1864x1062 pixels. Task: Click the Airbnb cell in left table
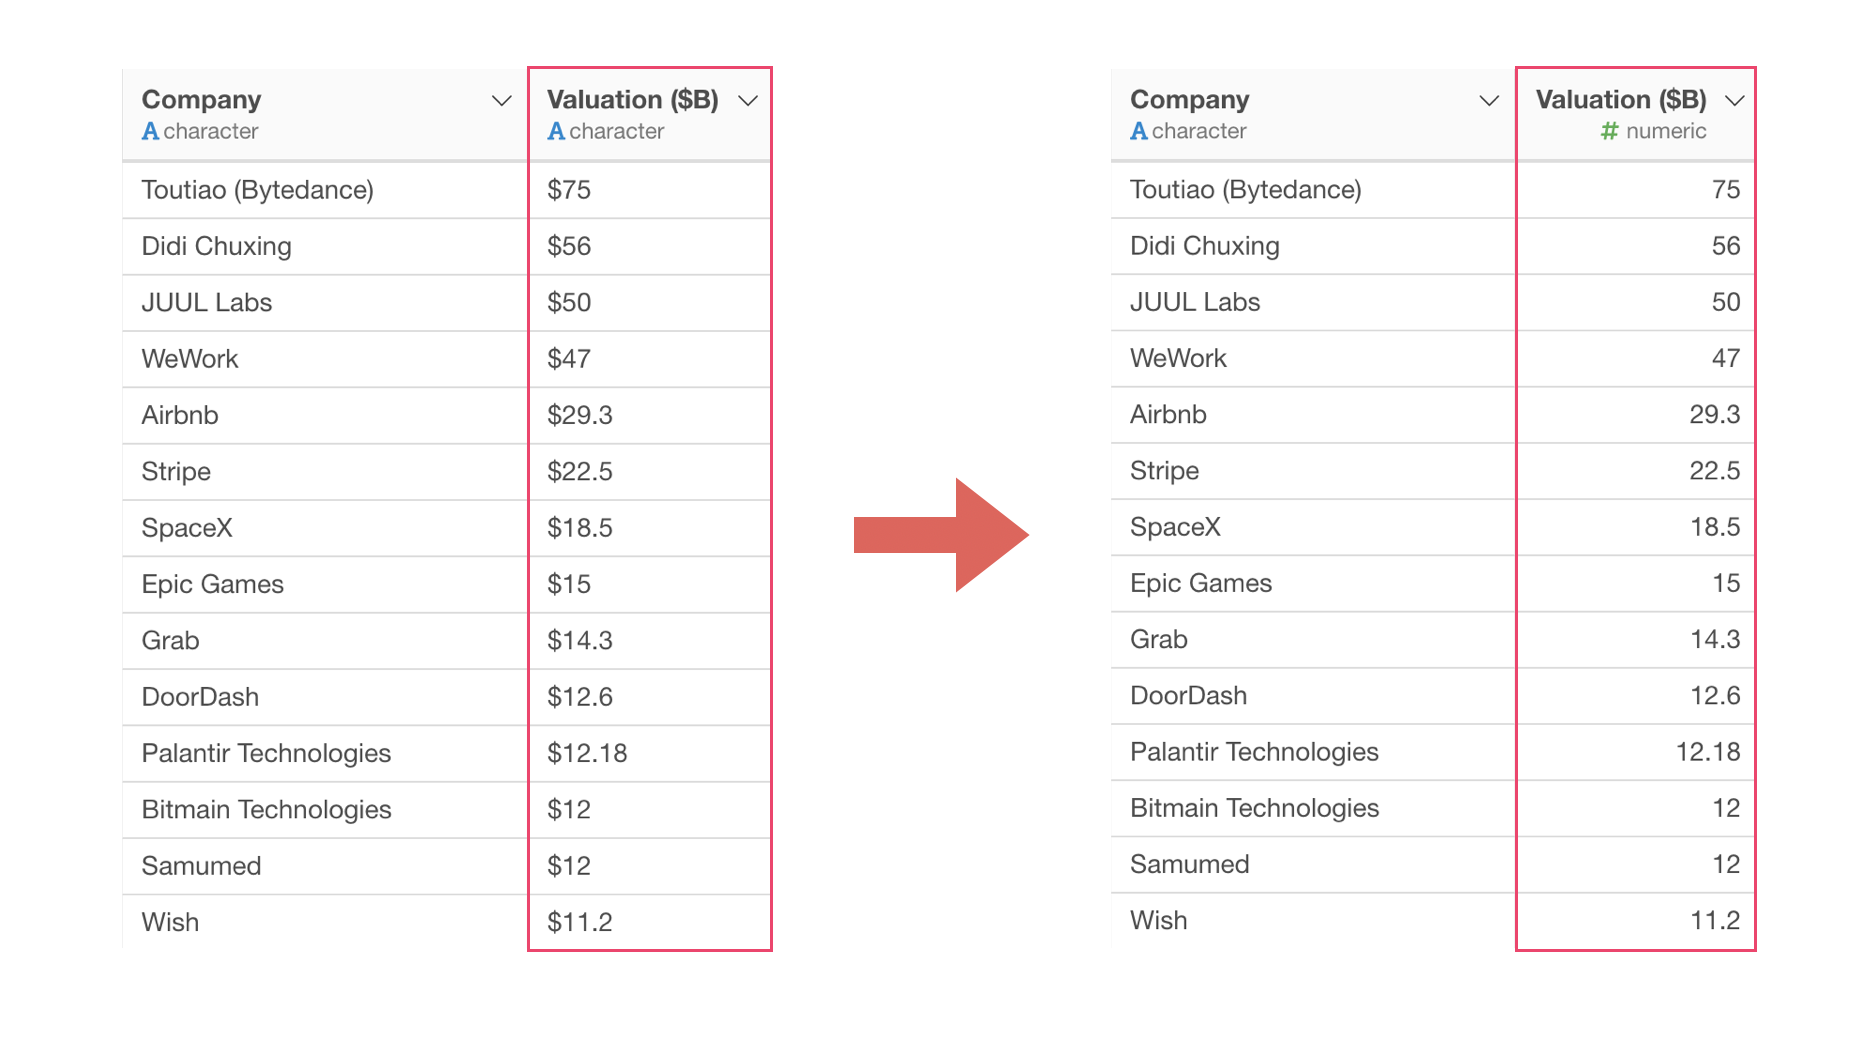coord(324,415)
